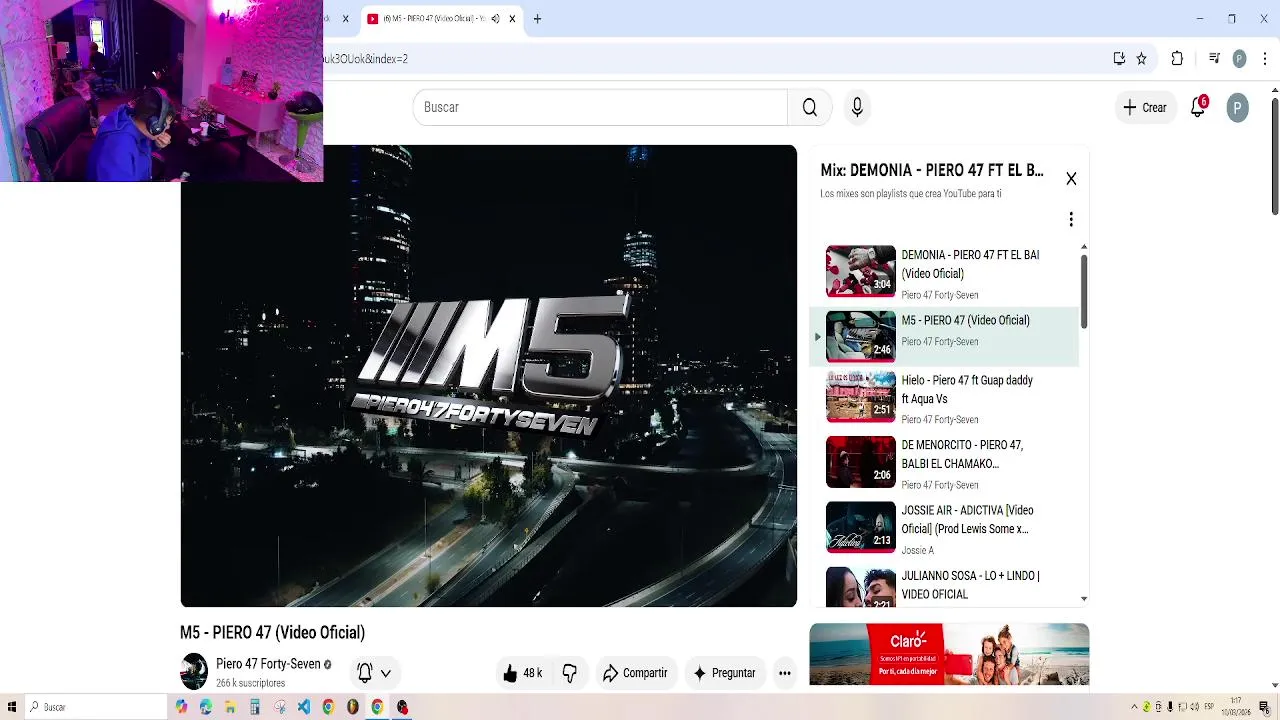1280x720 pixels.
Task: Click the YouTube search magnifier button
Action: coord(810,107)
